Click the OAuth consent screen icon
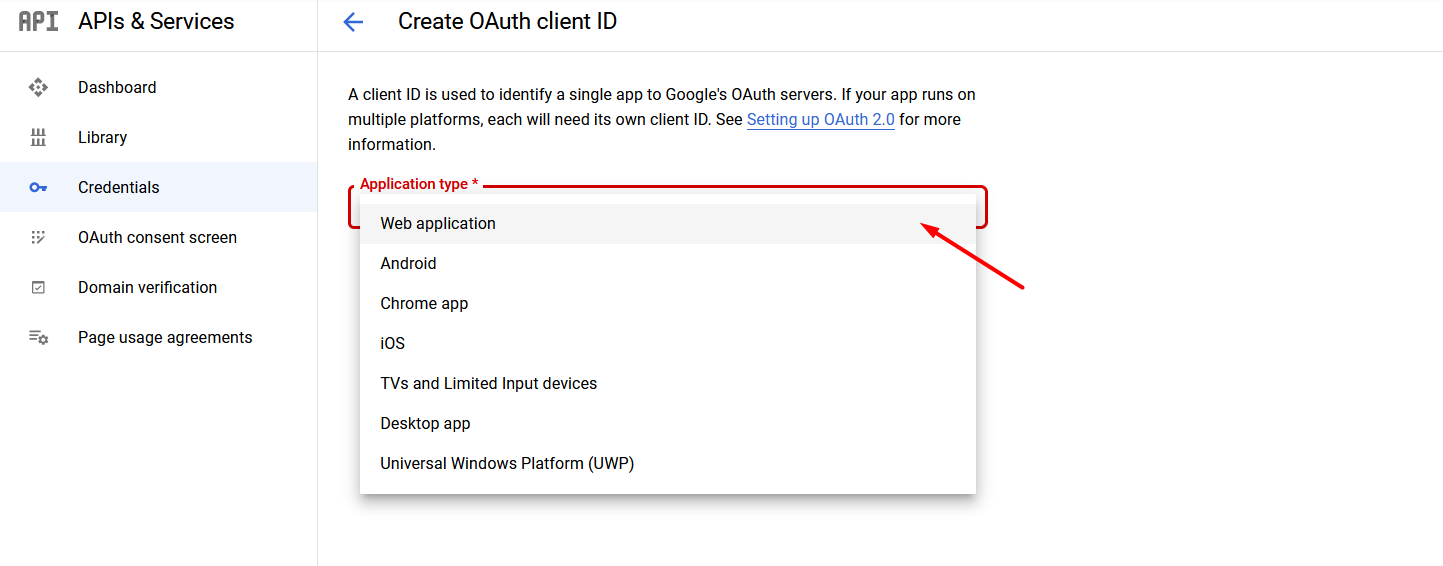1443x566 pixels. pyautogui.click(x=38, y=237)
